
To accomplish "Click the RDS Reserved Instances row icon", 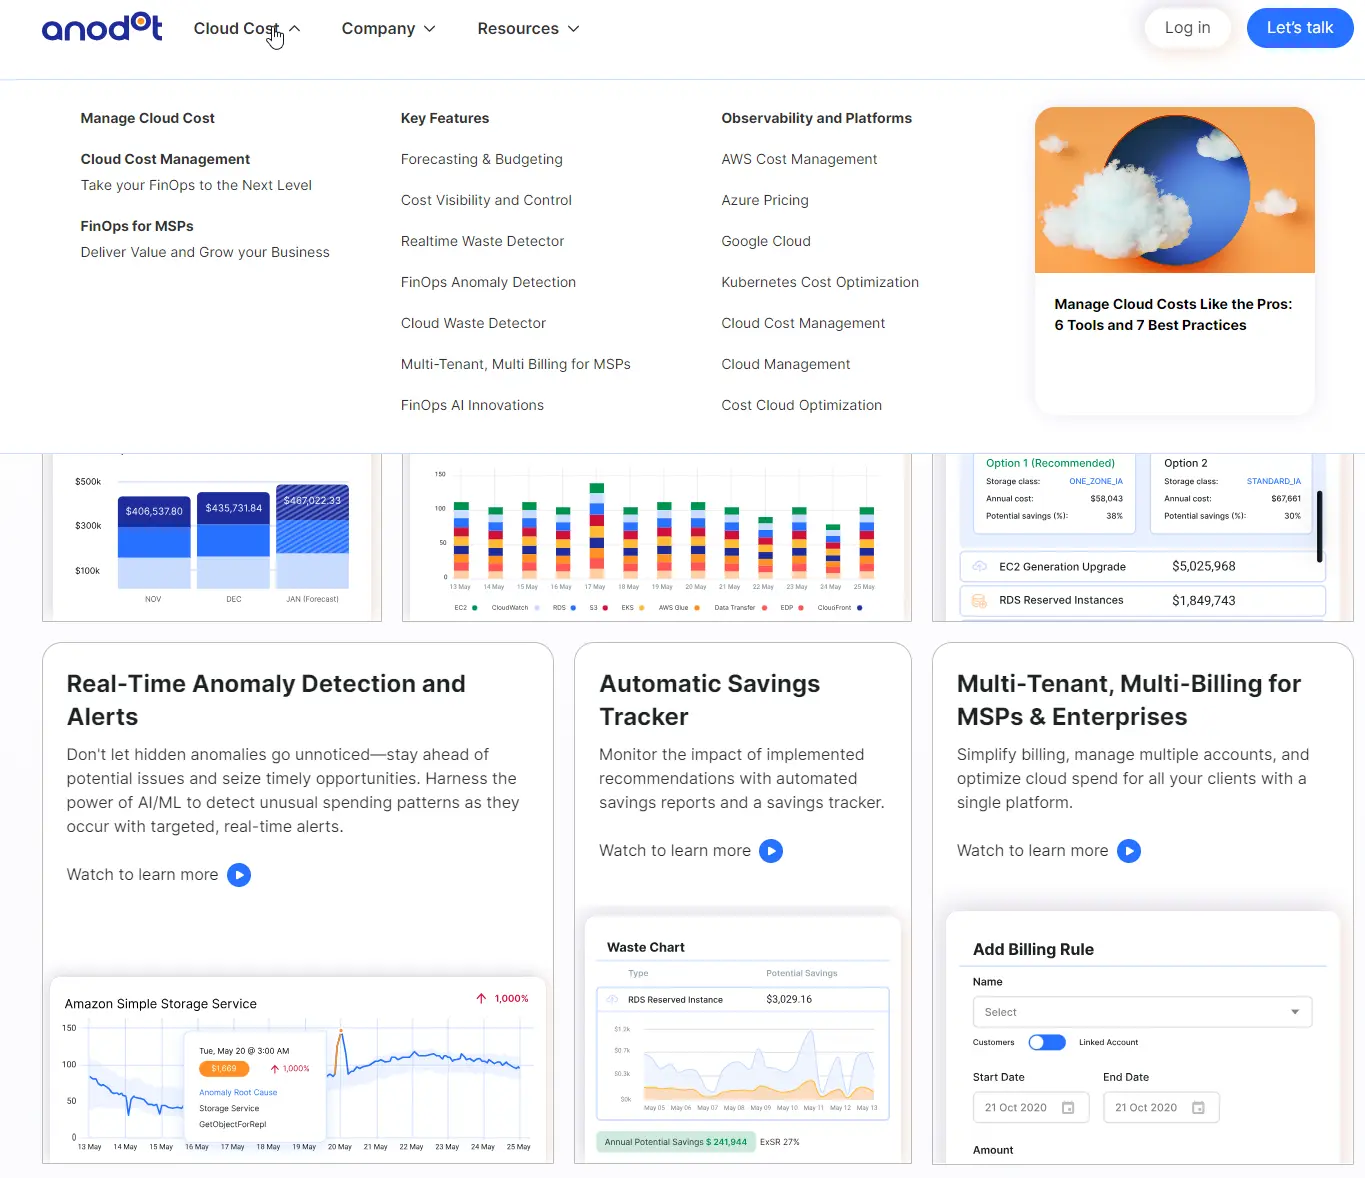I will coord(980,600).
